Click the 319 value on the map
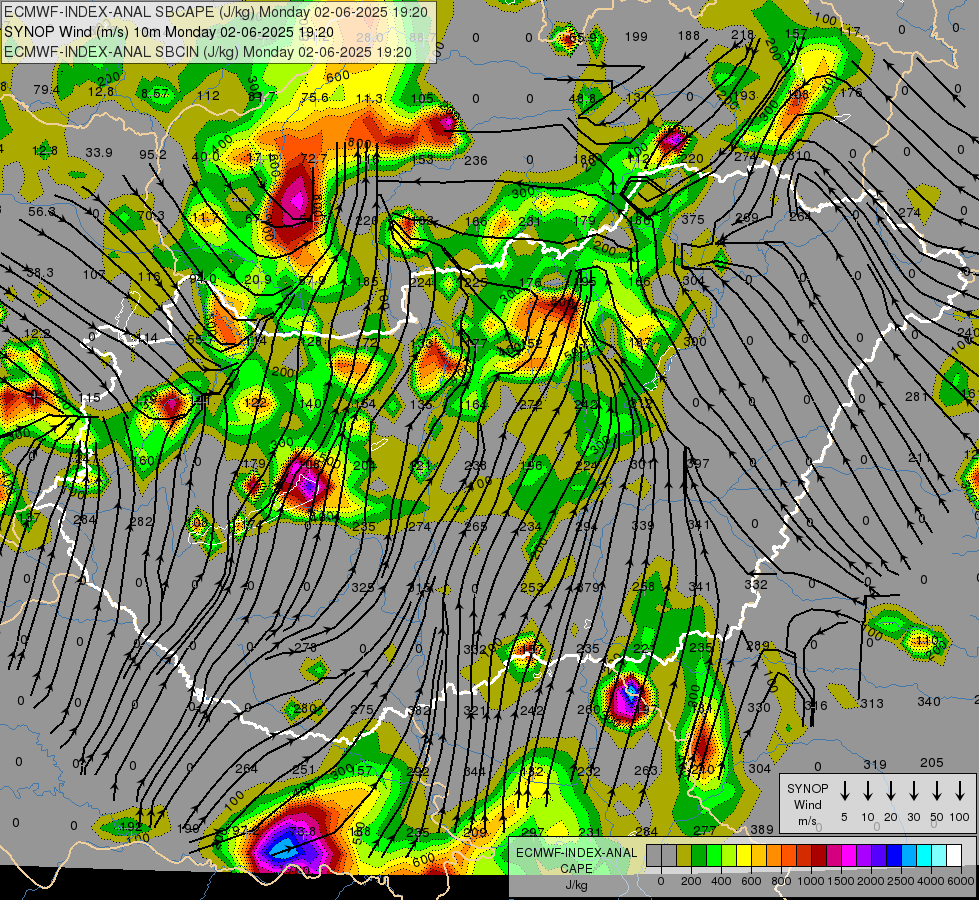Image resolution: width=979 pixels, height=900 pixels. (875, 764)
